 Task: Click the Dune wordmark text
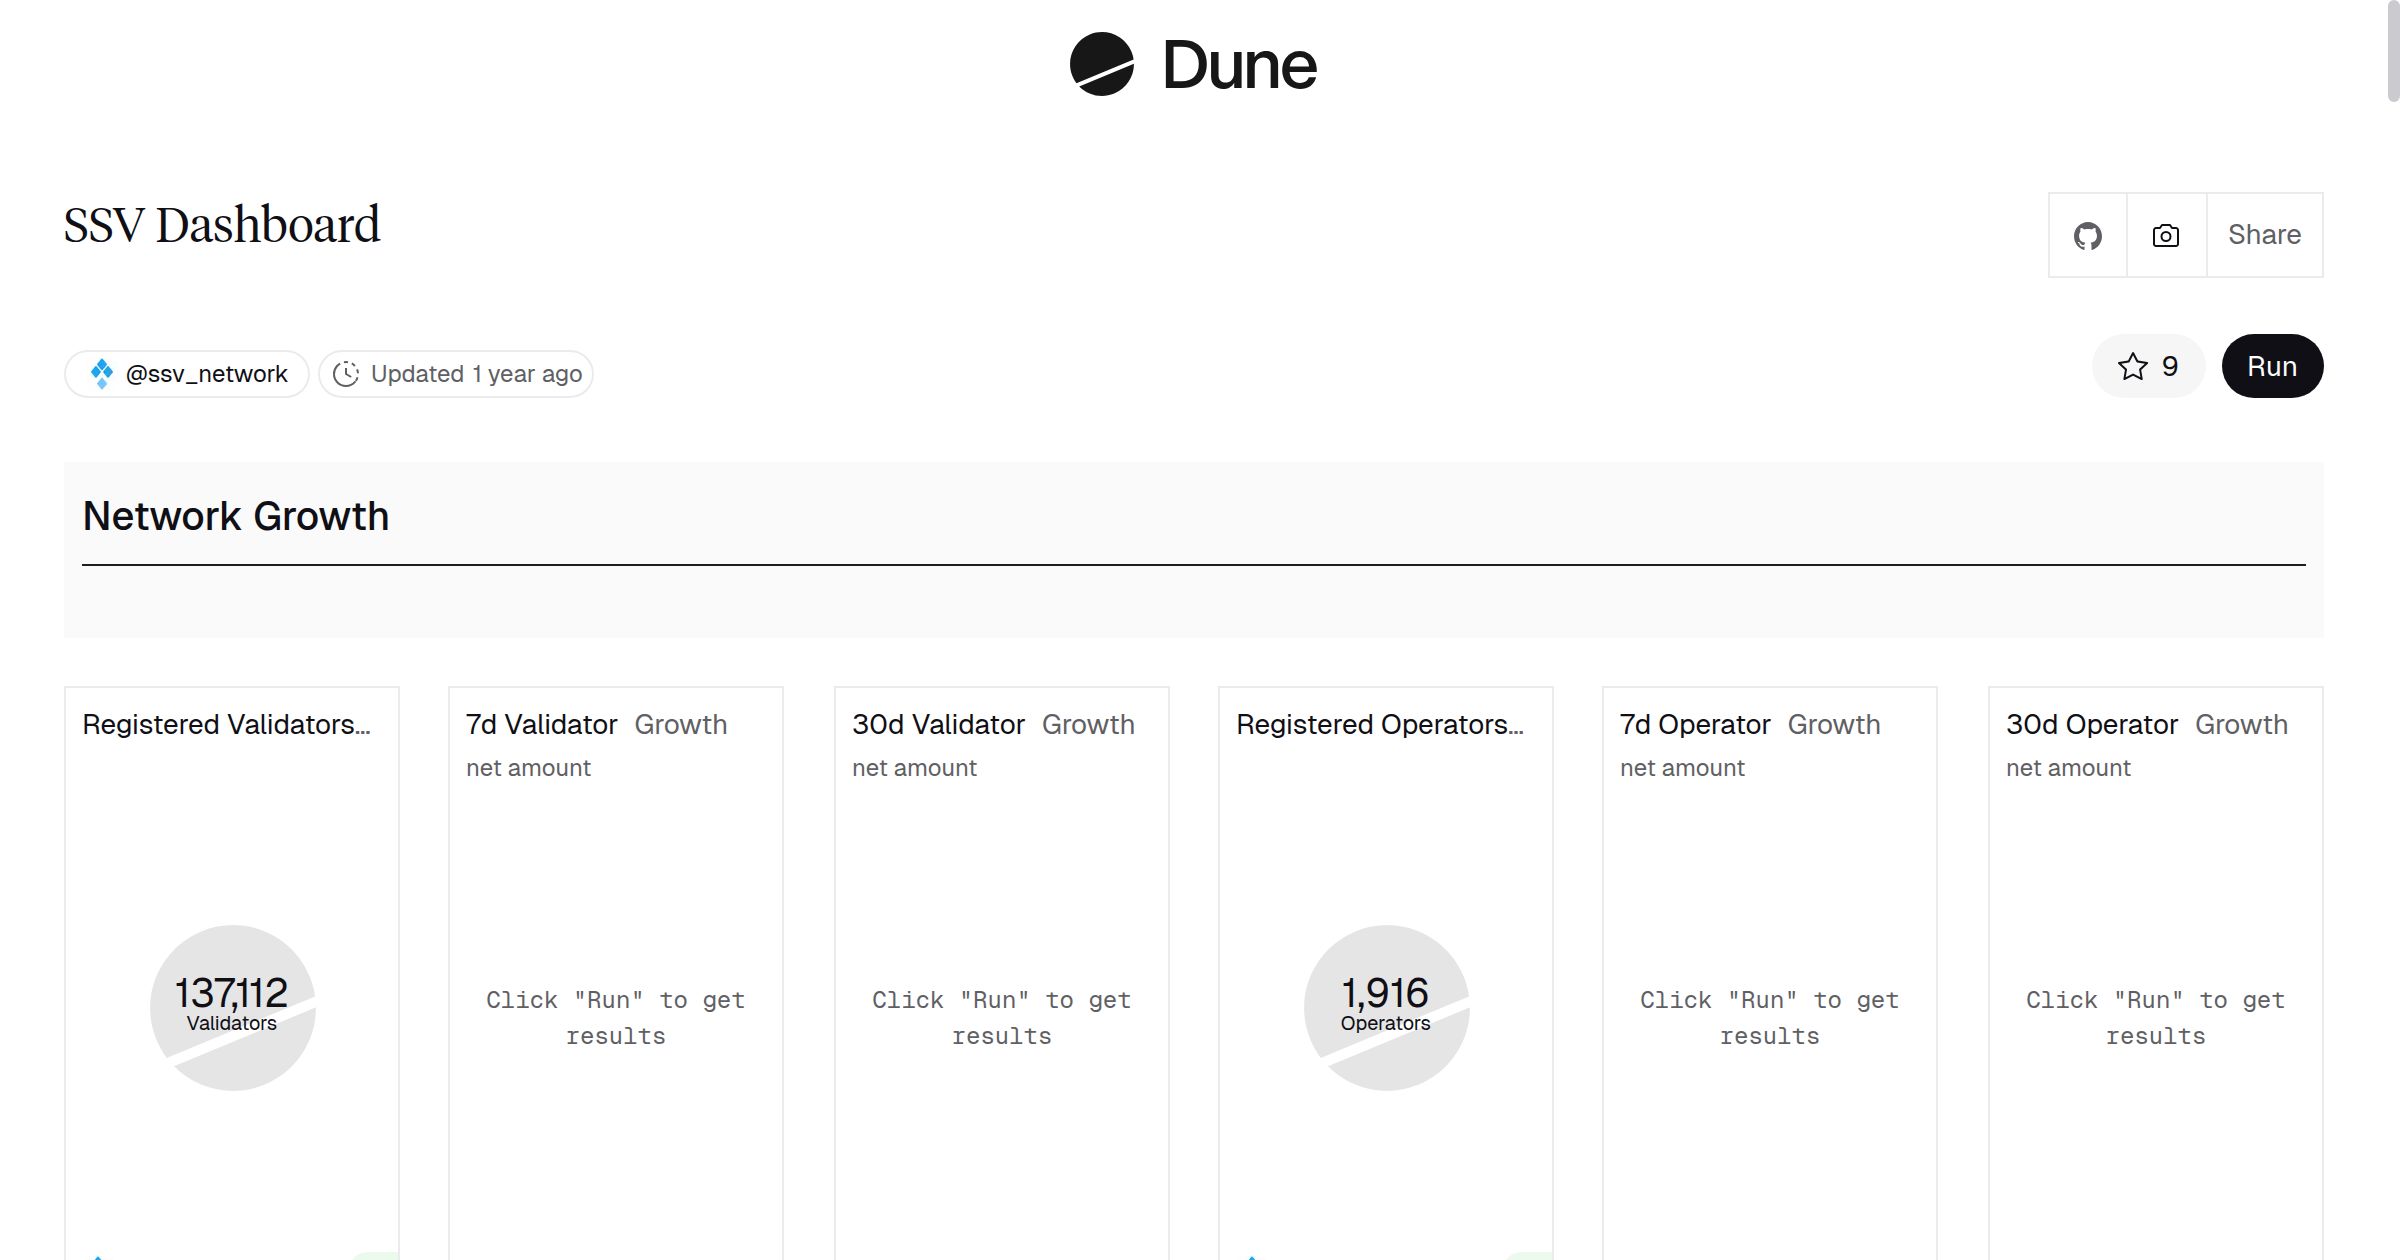pos(1239,66)
